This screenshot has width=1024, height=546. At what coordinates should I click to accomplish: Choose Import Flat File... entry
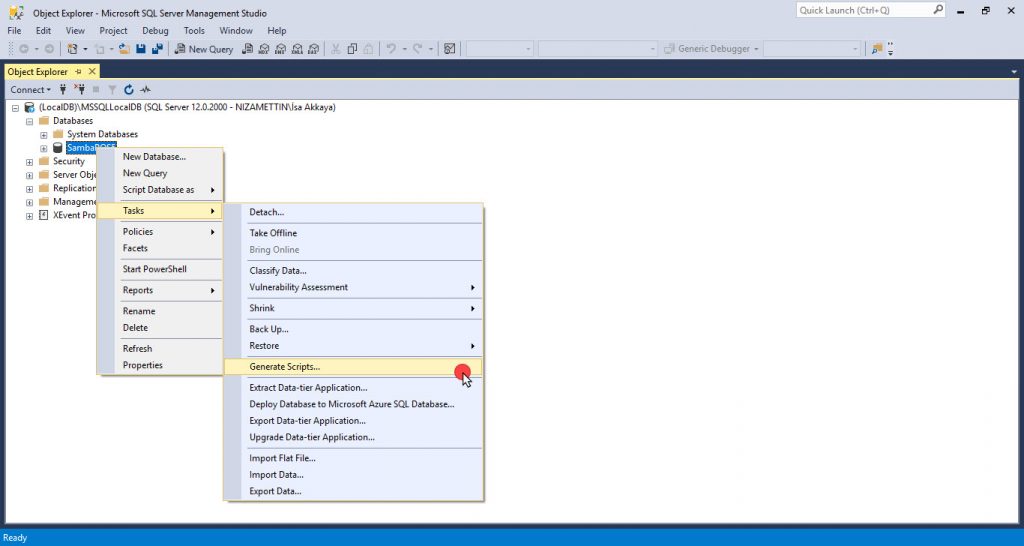353,458
